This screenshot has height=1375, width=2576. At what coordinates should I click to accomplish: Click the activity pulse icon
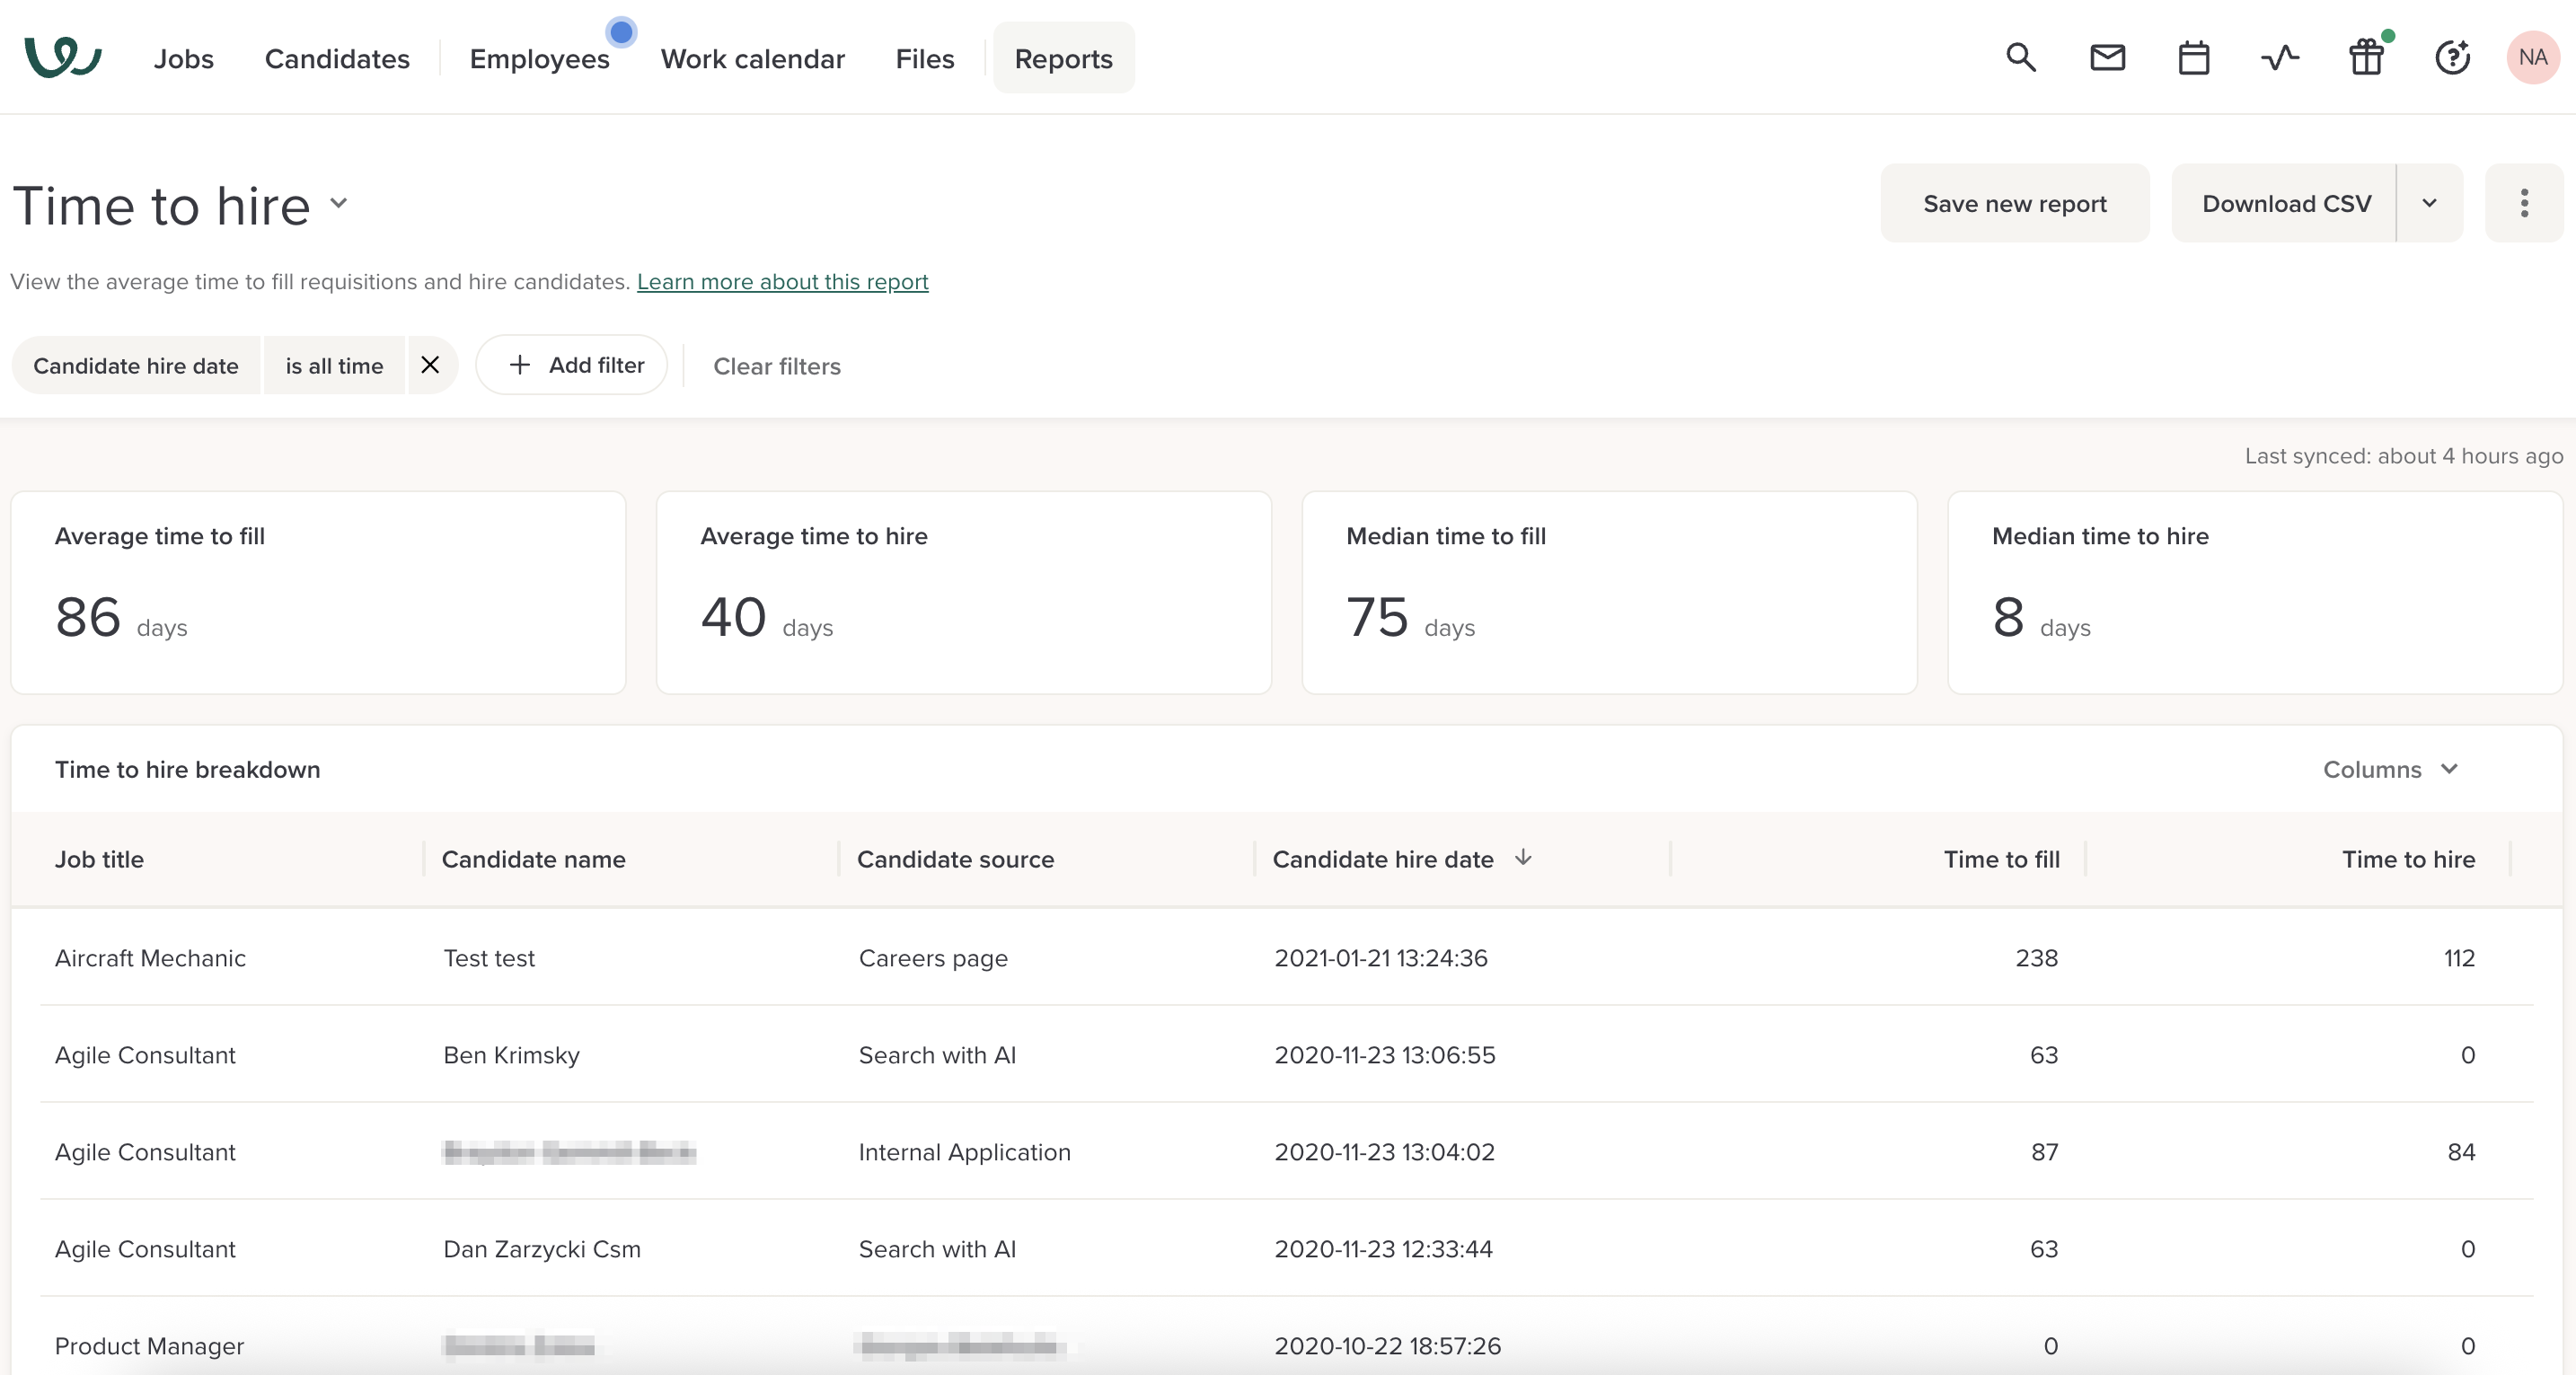tap(2280, 57)
